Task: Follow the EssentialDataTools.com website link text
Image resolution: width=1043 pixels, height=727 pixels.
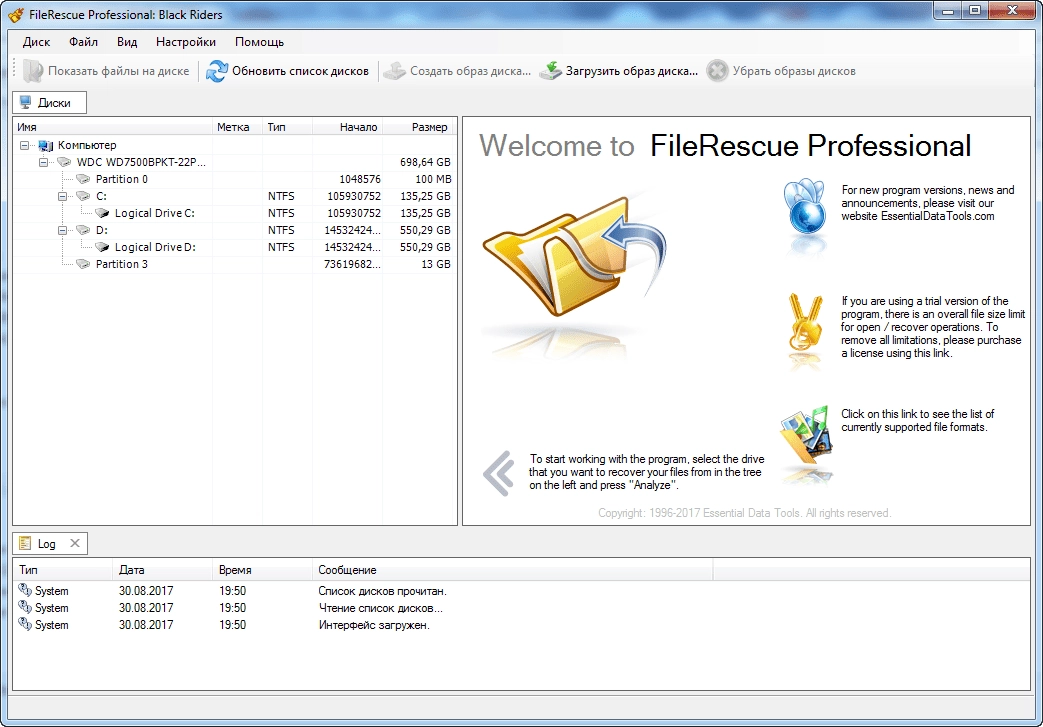Action: point(937,216)
